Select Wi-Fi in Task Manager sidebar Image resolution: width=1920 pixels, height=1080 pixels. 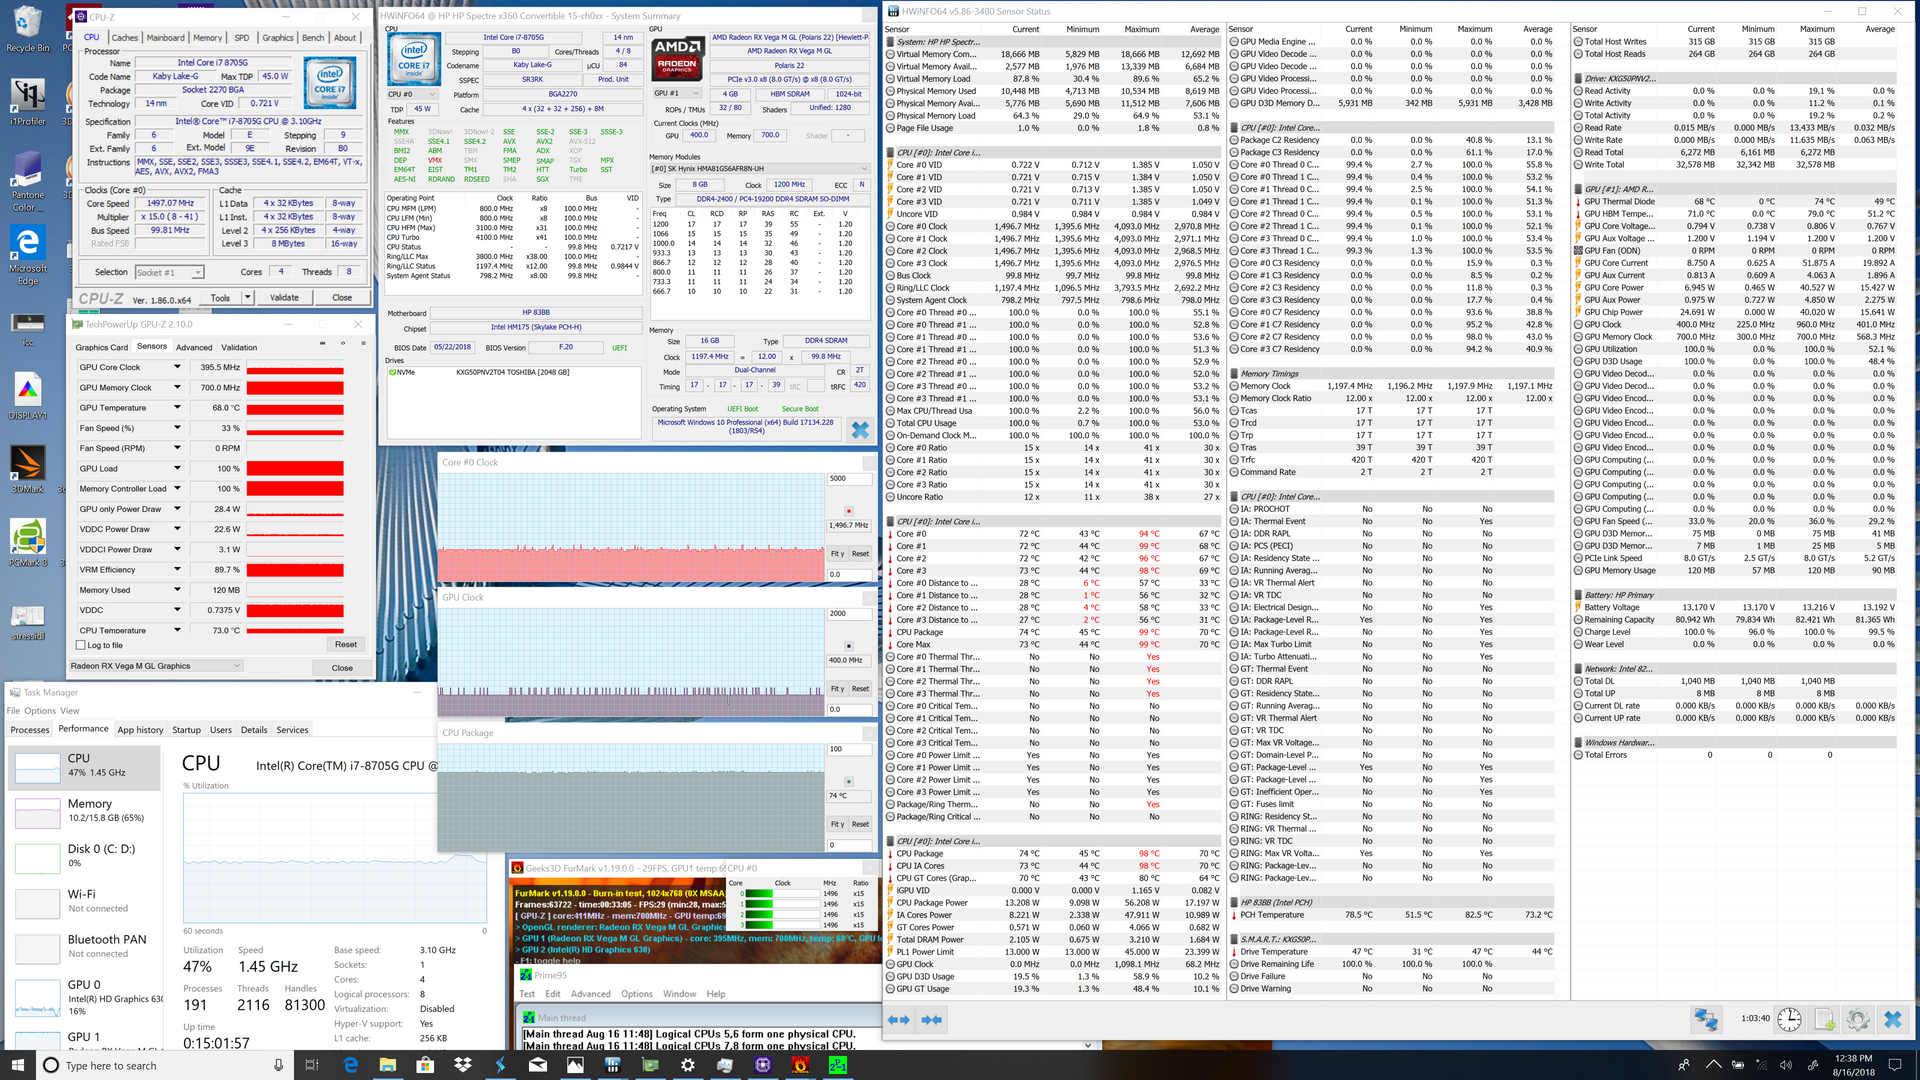[x=84, y=901]
